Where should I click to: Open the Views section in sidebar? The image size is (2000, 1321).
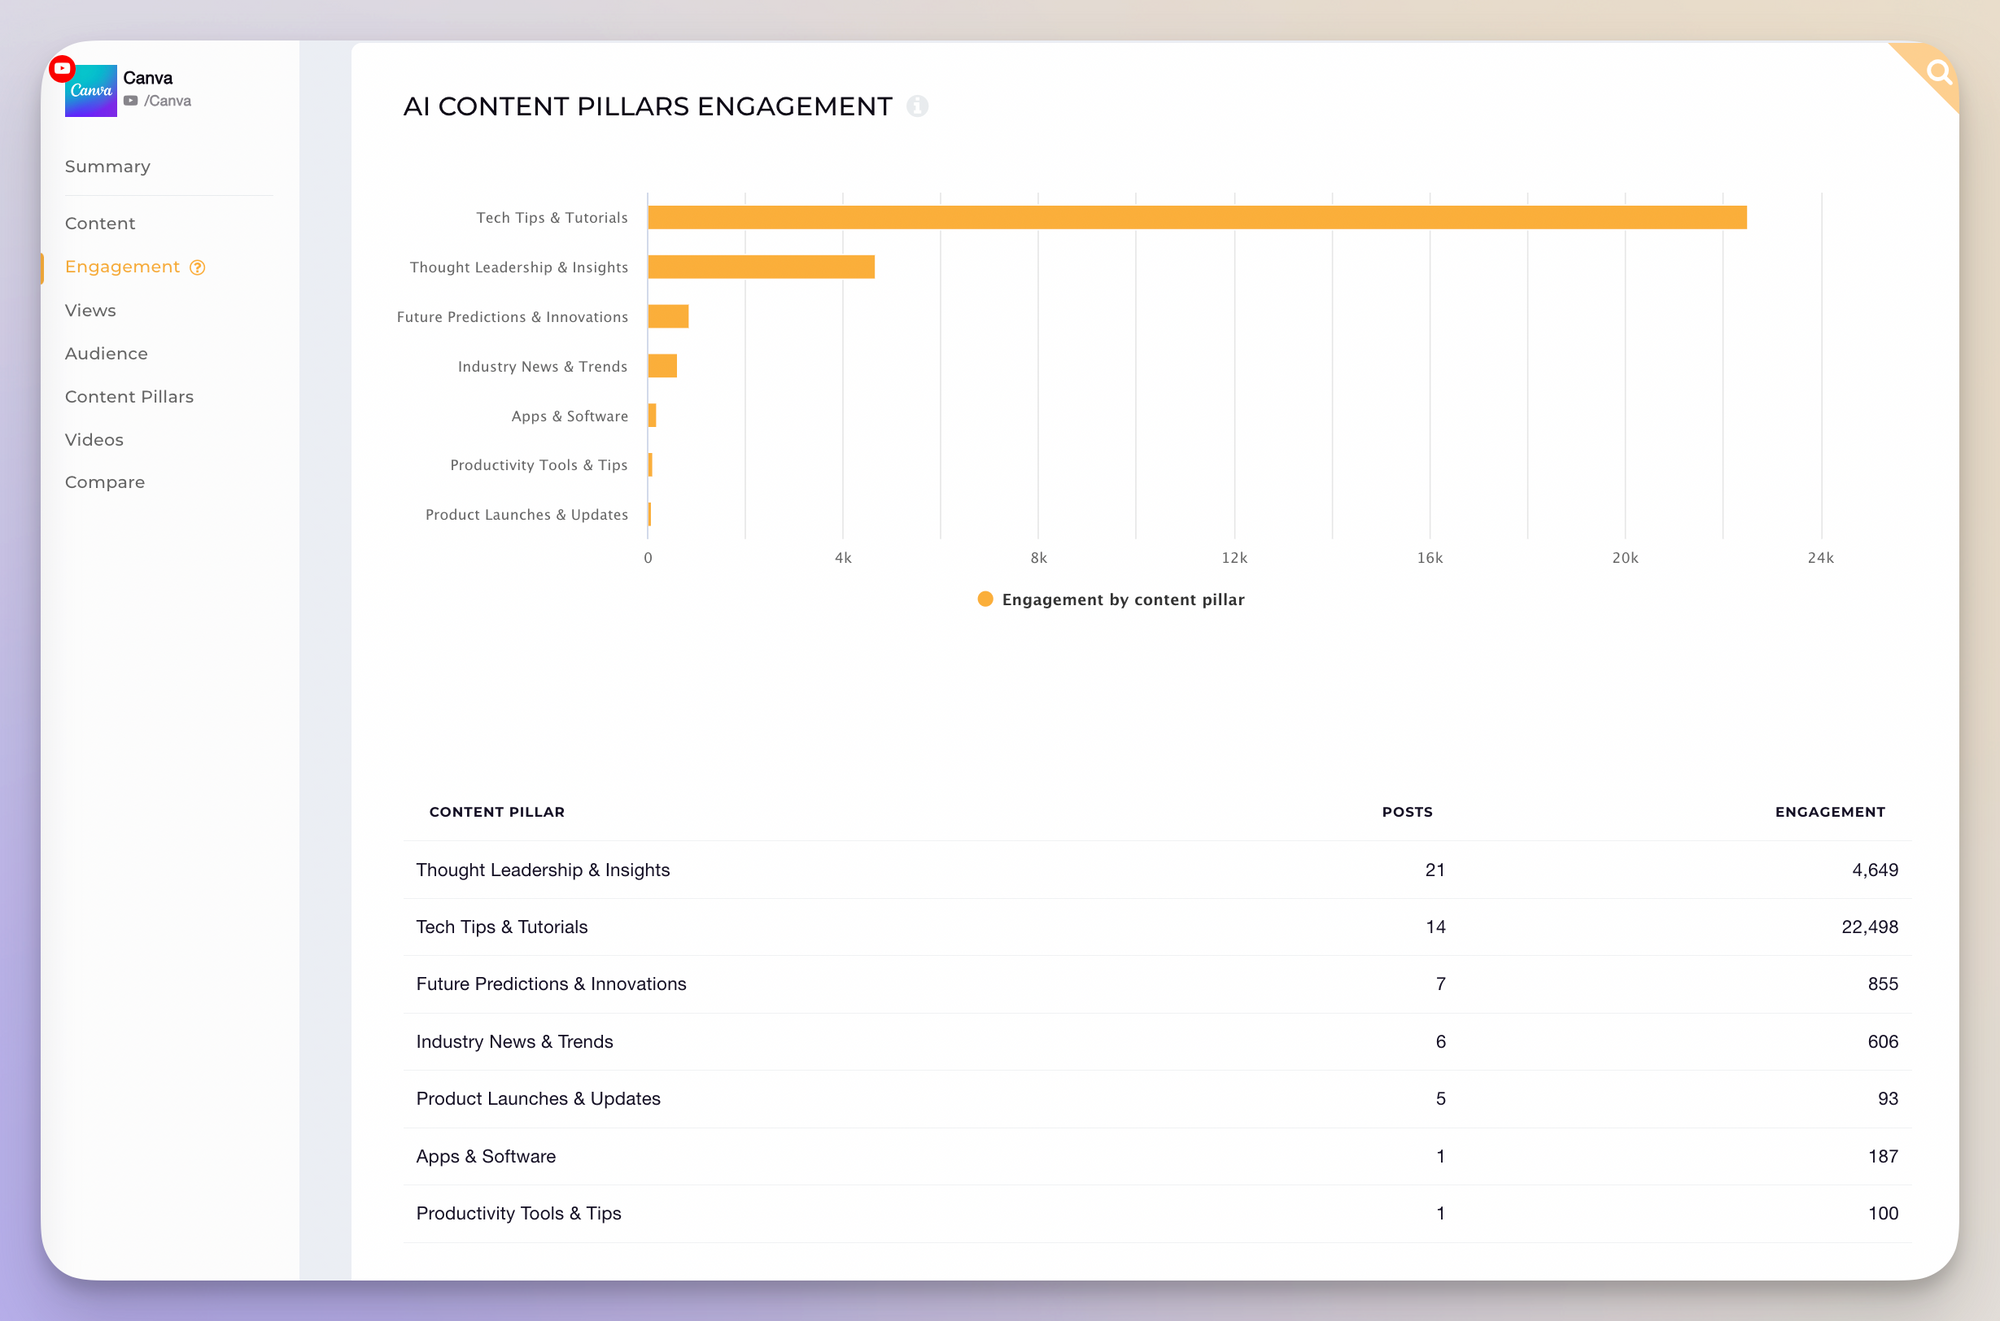tap(88, 308)
